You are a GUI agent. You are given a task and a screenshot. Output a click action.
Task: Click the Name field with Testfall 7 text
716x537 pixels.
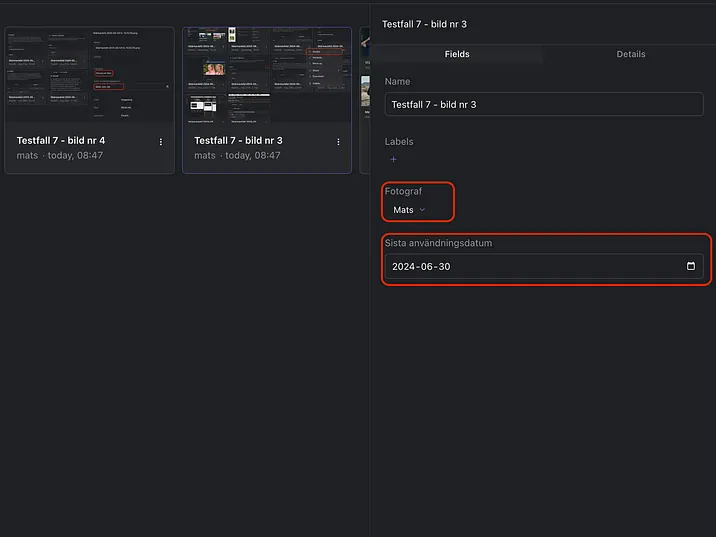[543, 104]
